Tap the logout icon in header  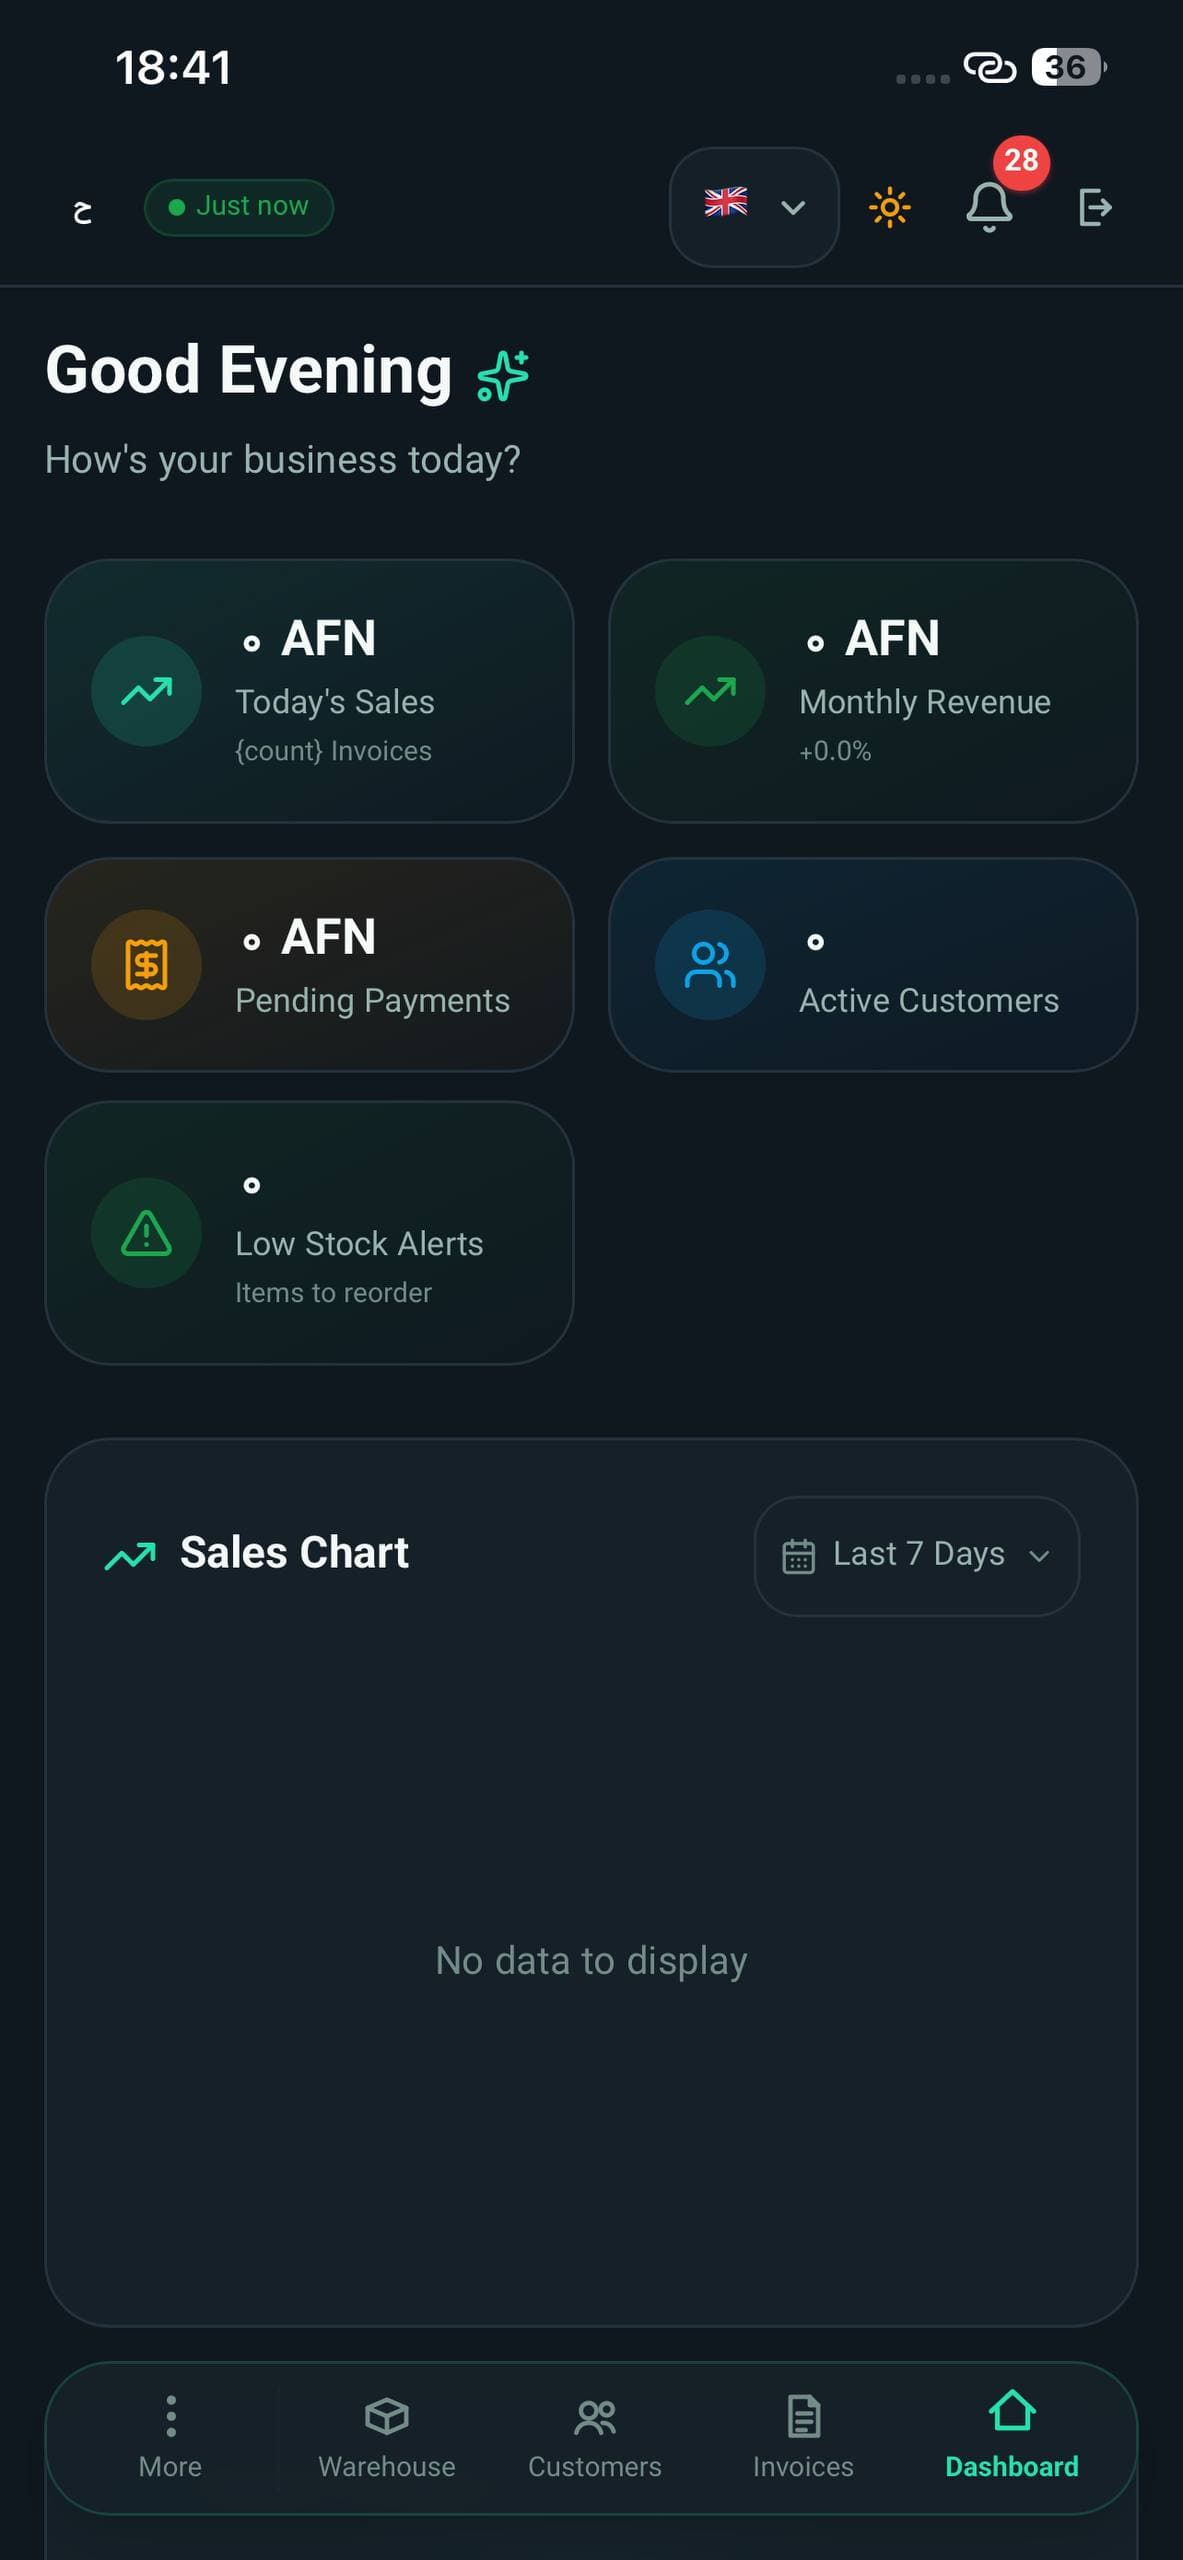pos(1095,207)
